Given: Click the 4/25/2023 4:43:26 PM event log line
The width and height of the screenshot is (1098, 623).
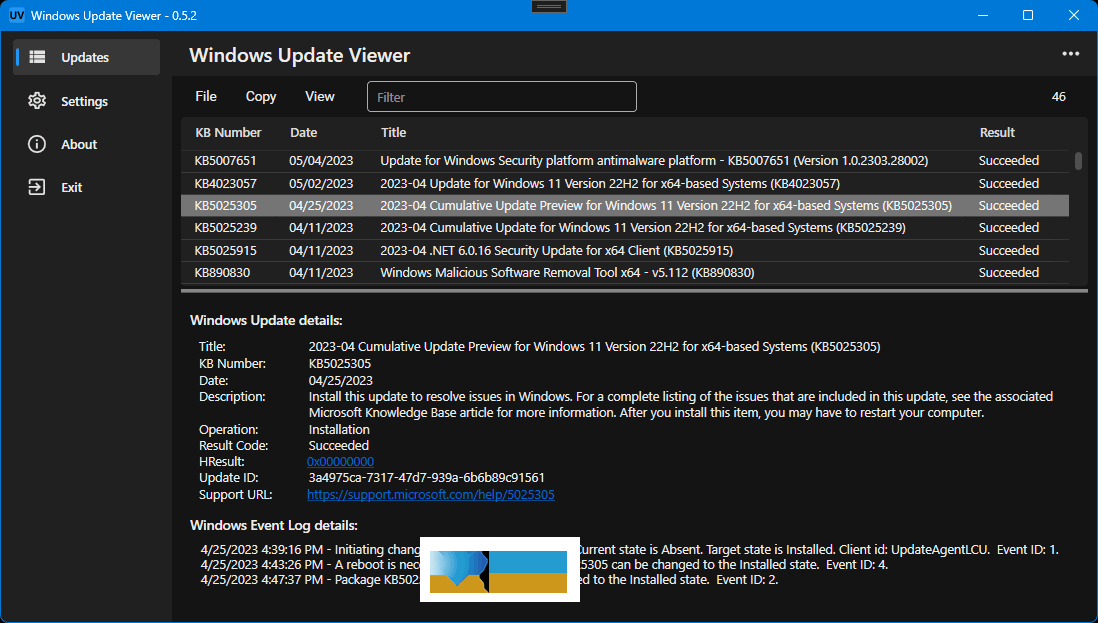Looking at the screenshot, I should tap(544, 565).
